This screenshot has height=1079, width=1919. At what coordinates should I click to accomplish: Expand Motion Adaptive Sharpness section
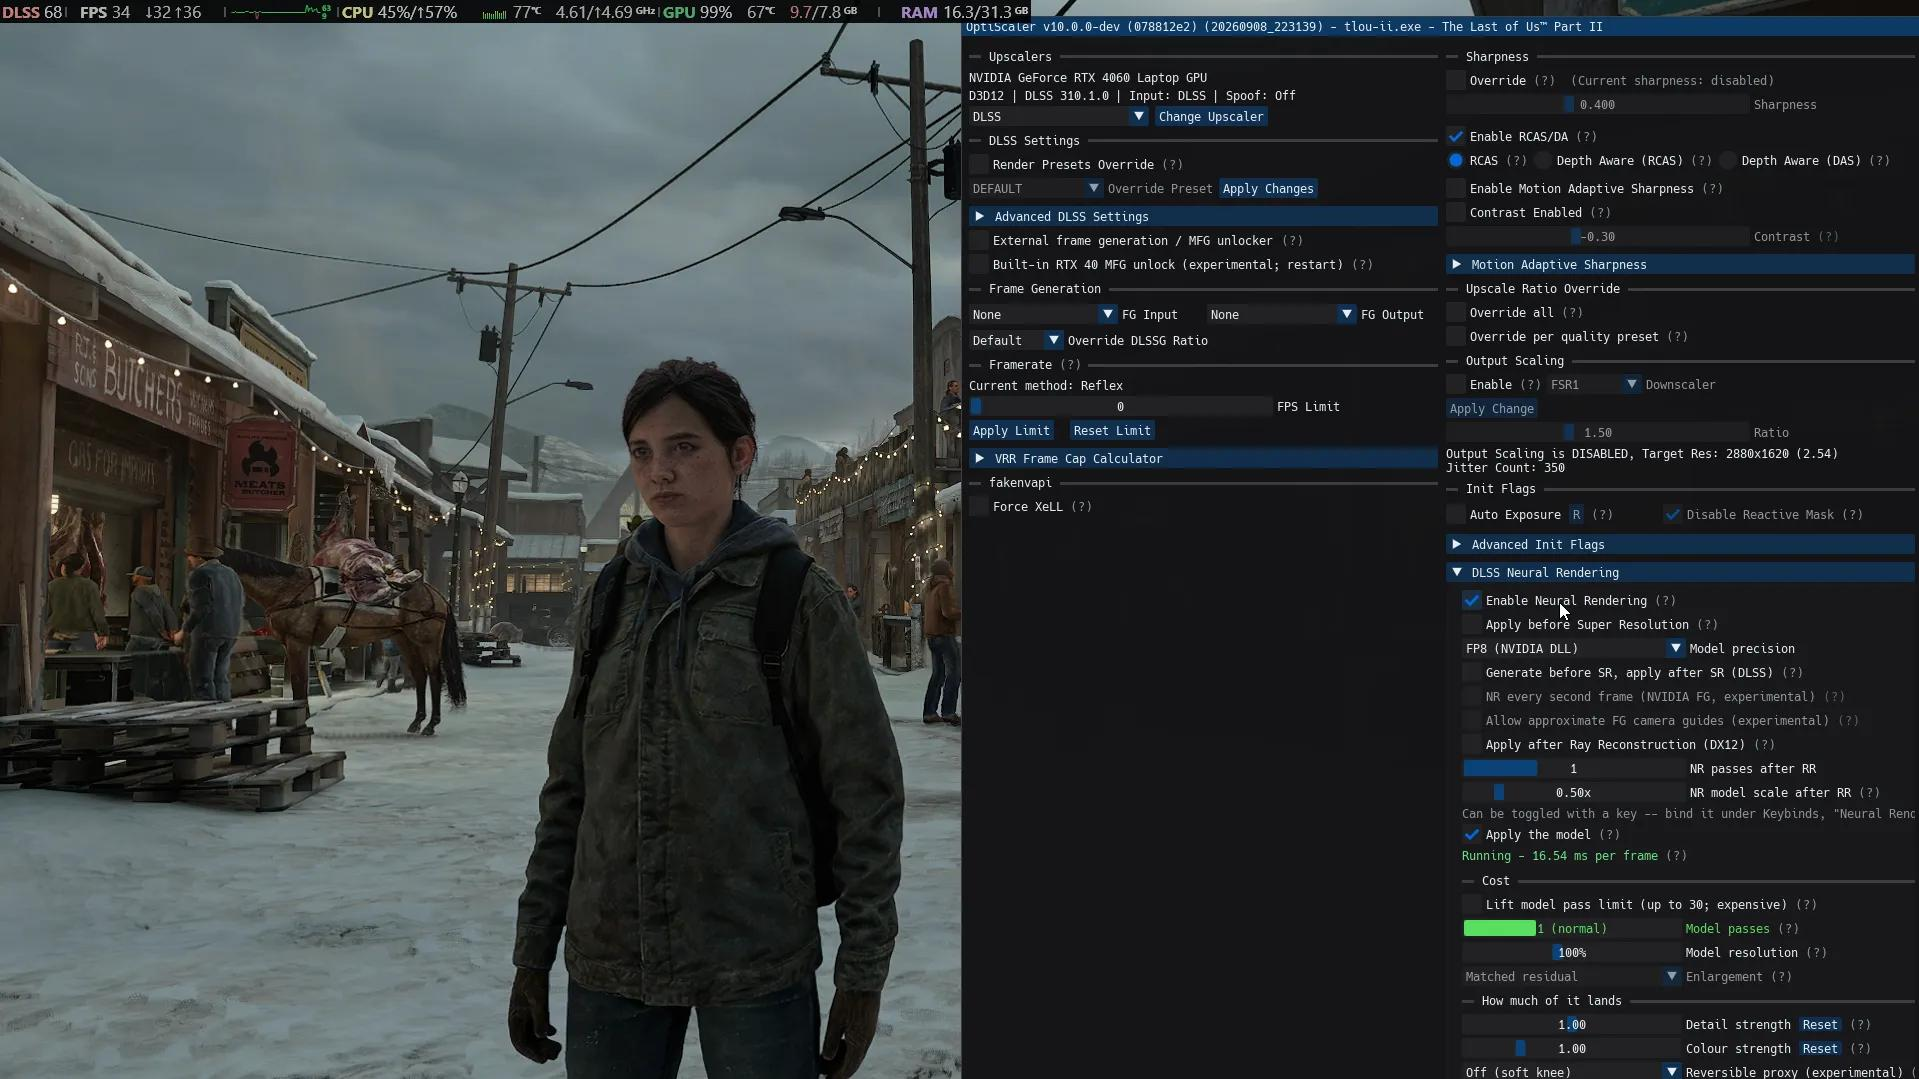pyautogui.click(x=1680, y=265)
